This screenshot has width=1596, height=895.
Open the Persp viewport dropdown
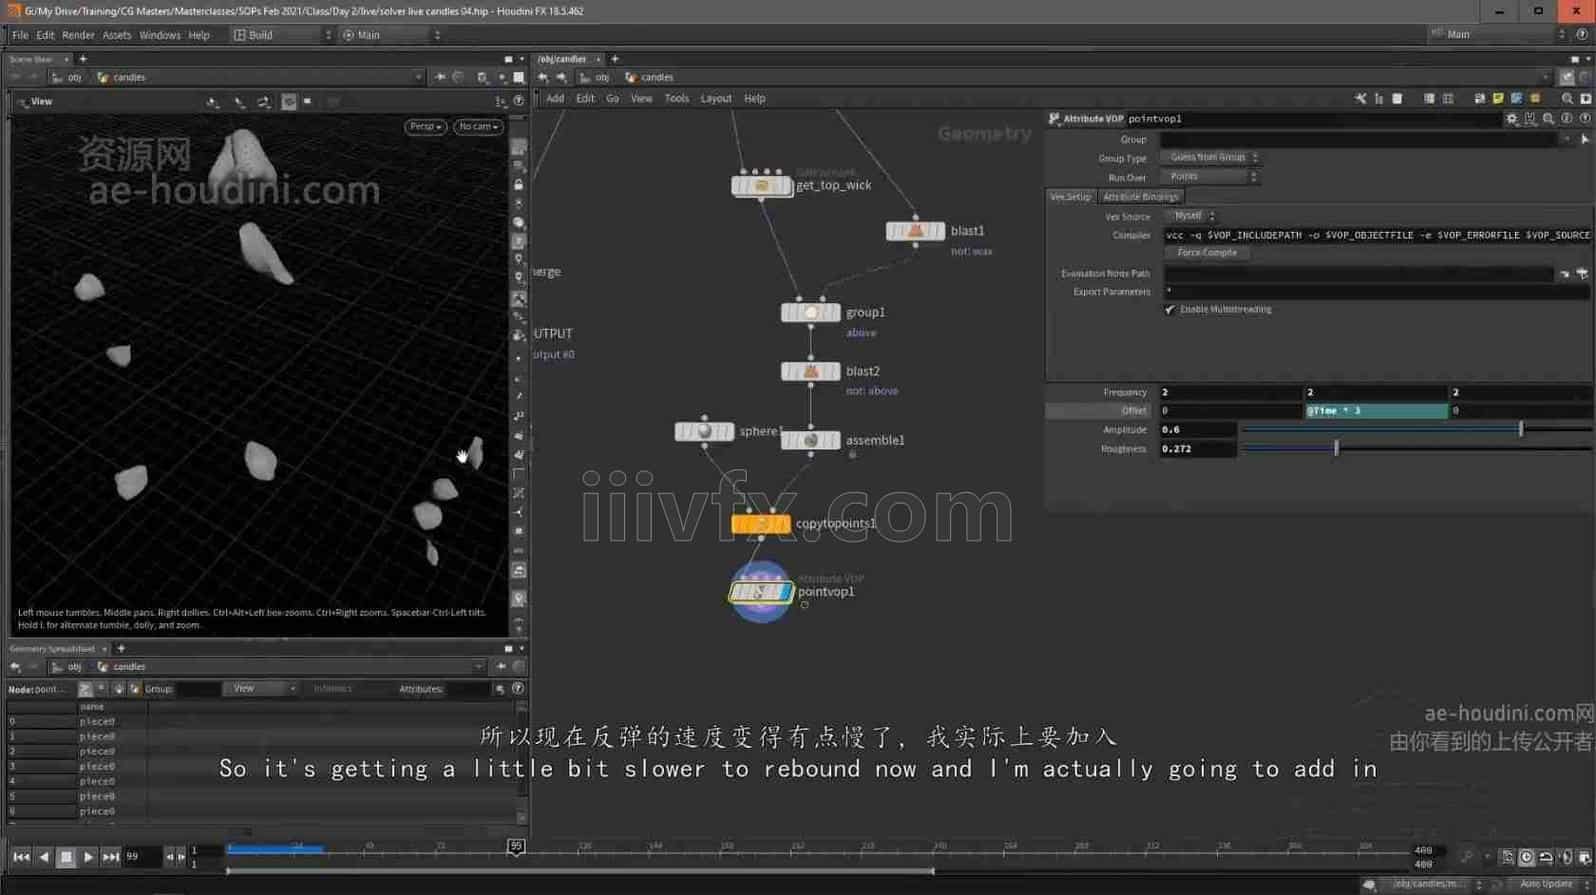425,127
